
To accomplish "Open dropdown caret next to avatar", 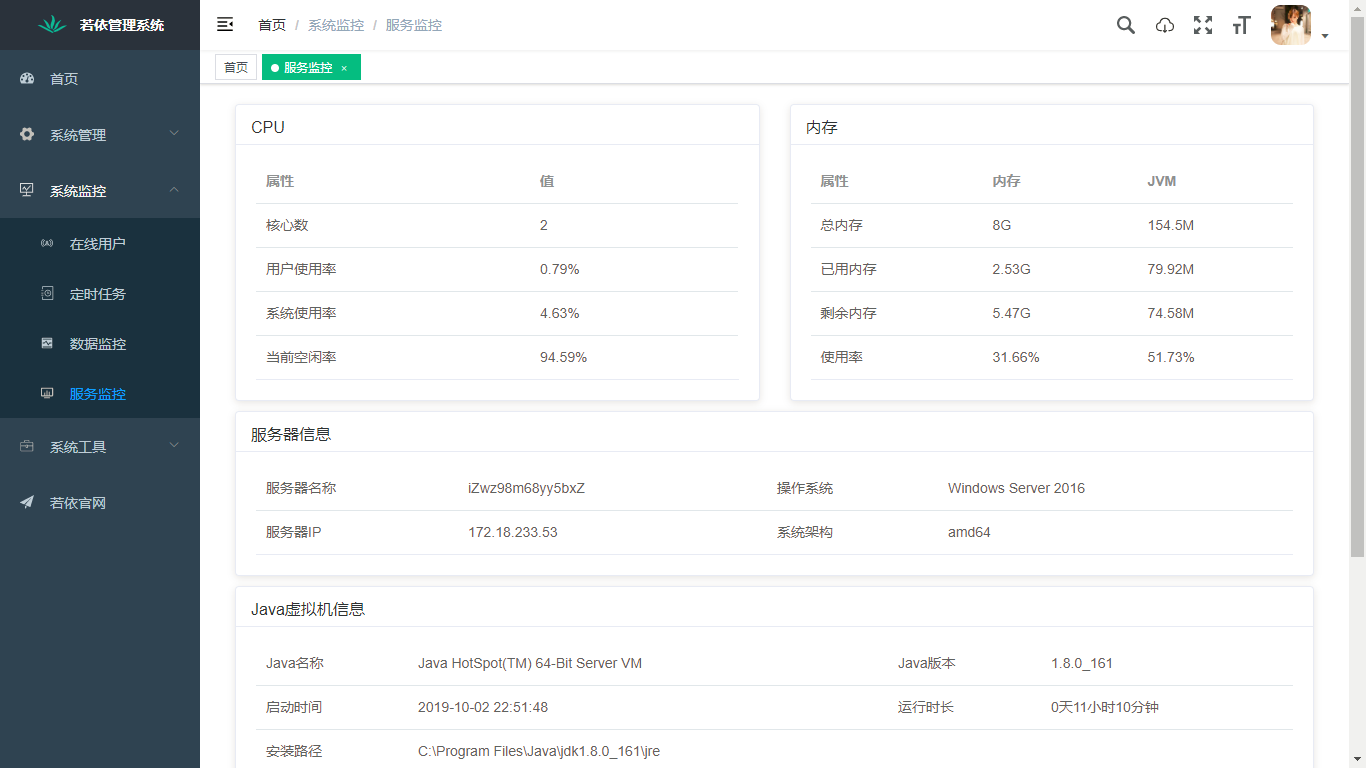I will [x=1325, y=36].
